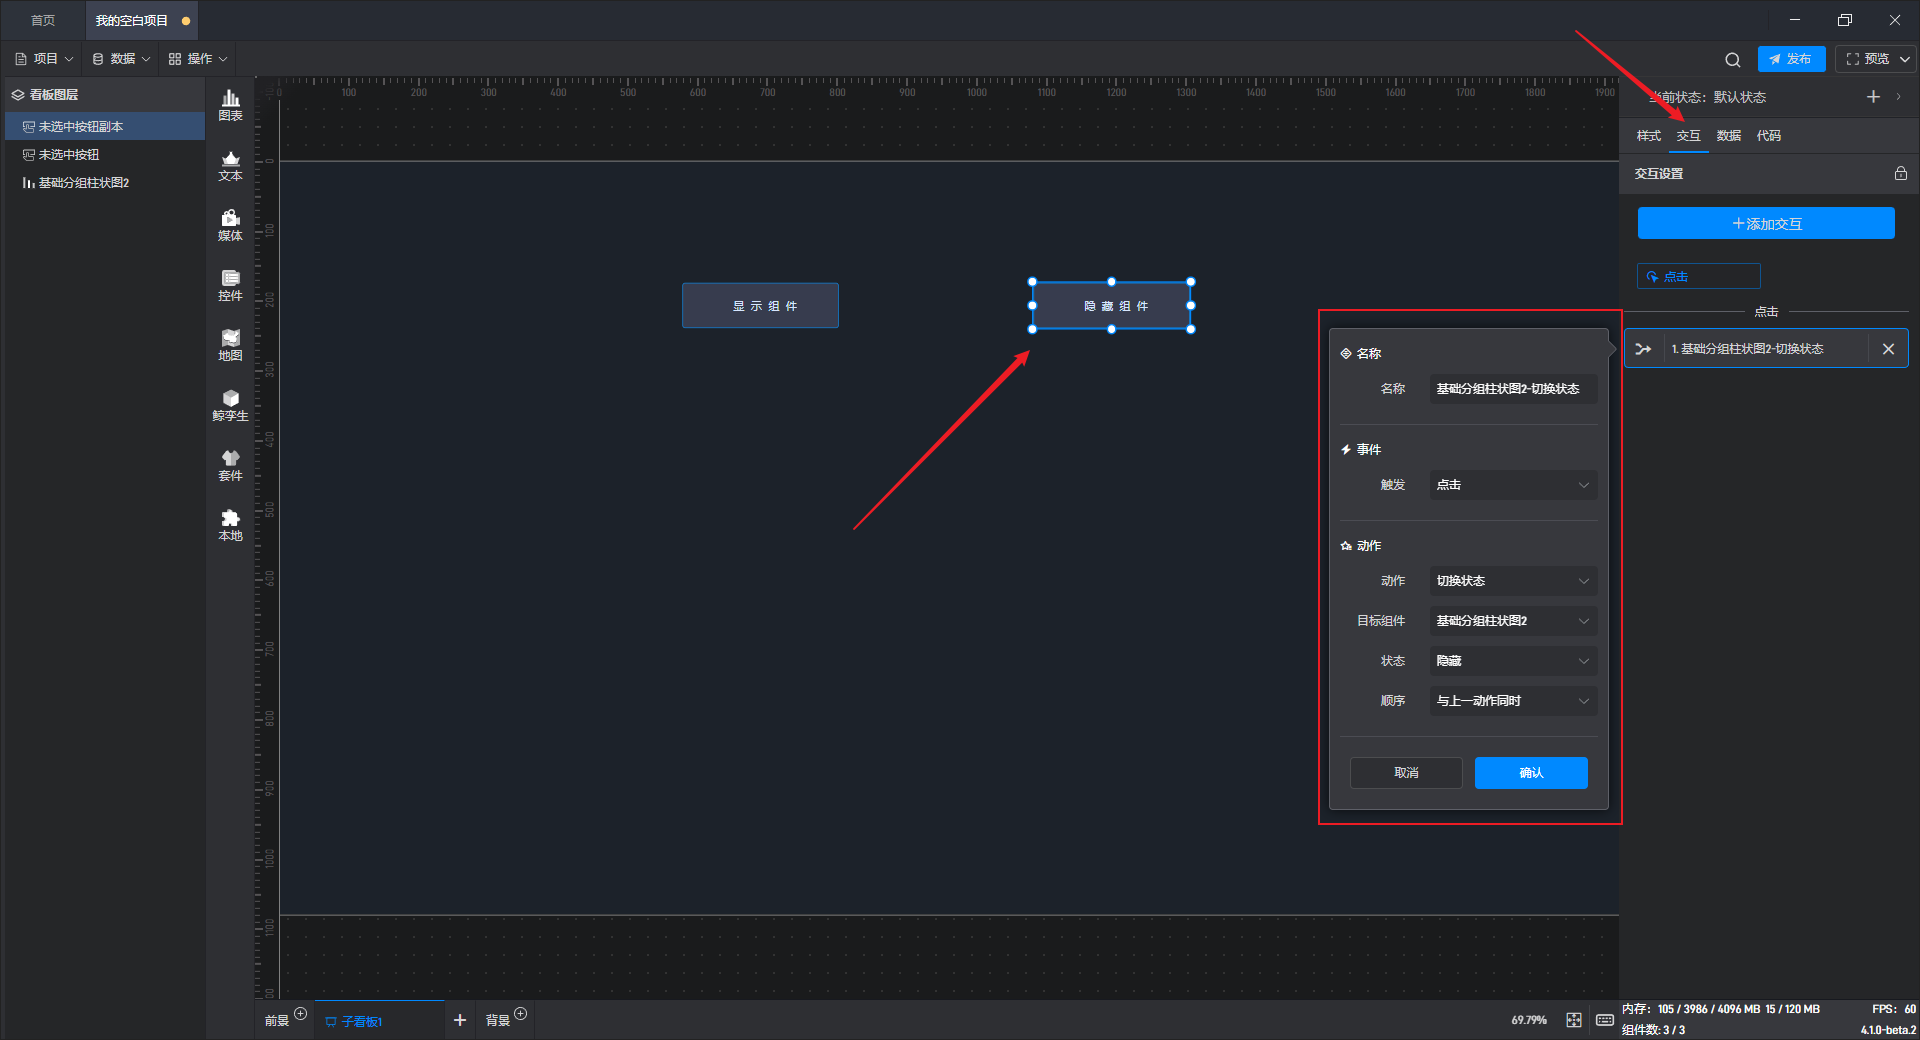
Task: Open the 数据 menu in toolbar
Action: (121, 59)
